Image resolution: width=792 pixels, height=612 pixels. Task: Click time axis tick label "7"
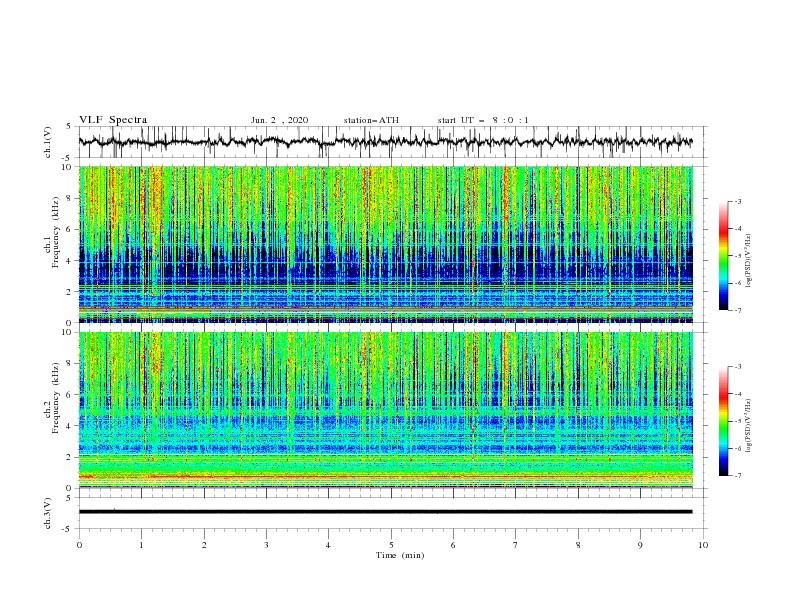(516, 545)
